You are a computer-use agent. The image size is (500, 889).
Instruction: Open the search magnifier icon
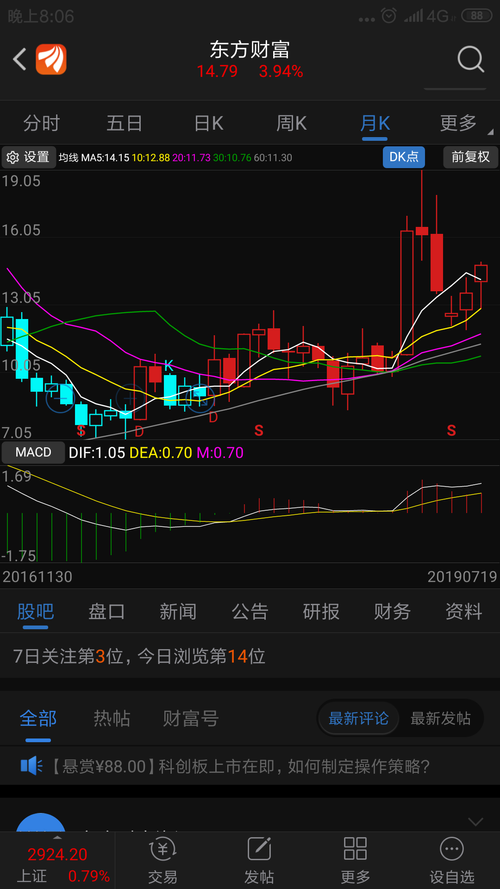tap(471, 59)
